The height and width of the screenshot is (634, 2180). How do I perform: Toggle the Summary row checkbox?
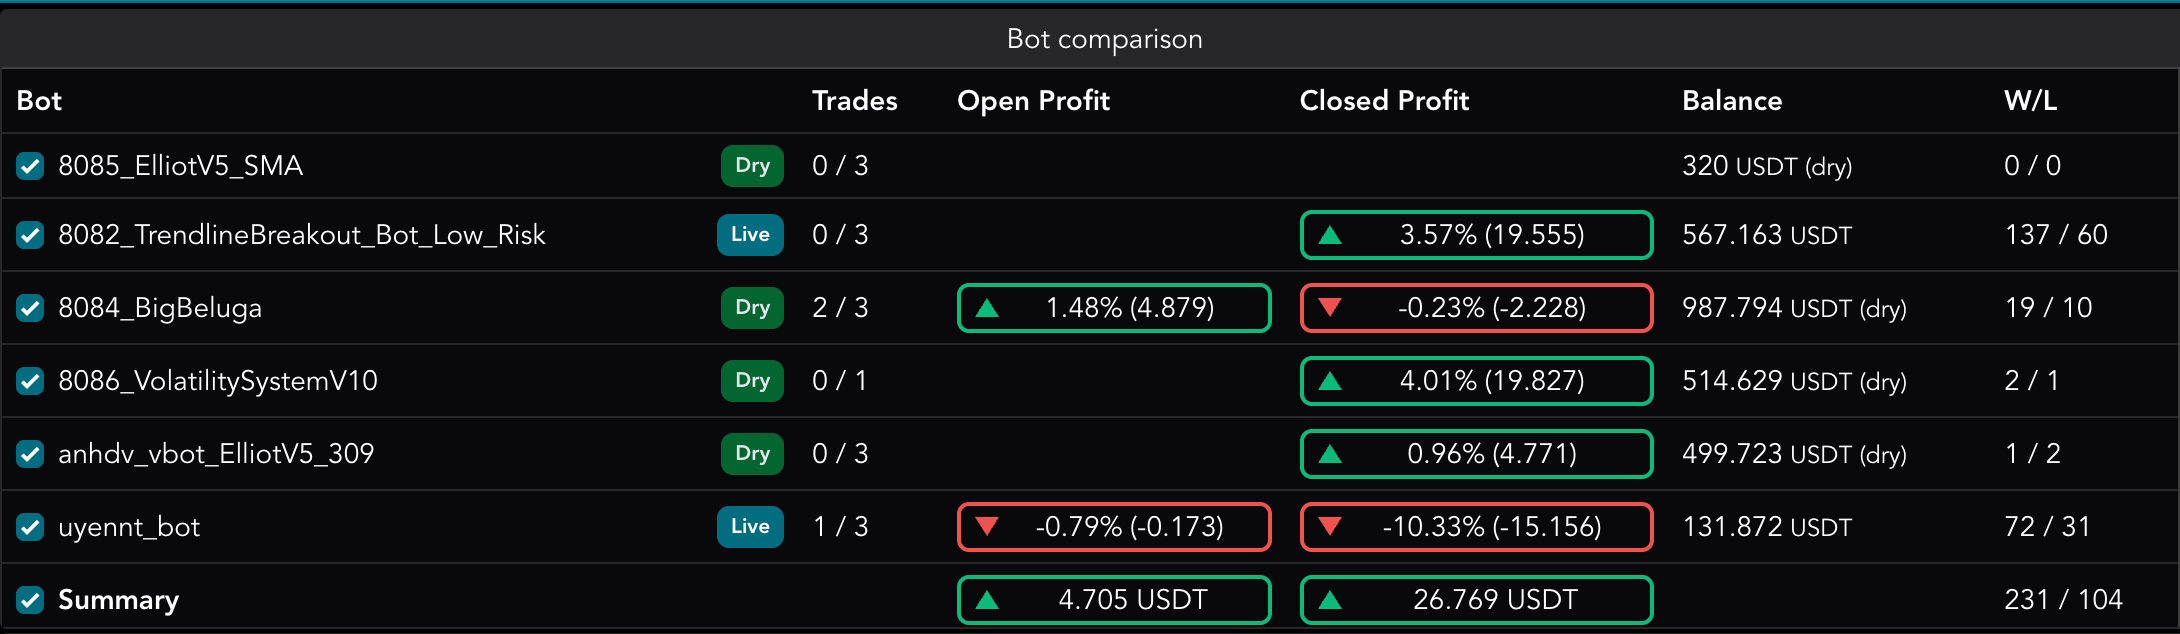[30, 600]
